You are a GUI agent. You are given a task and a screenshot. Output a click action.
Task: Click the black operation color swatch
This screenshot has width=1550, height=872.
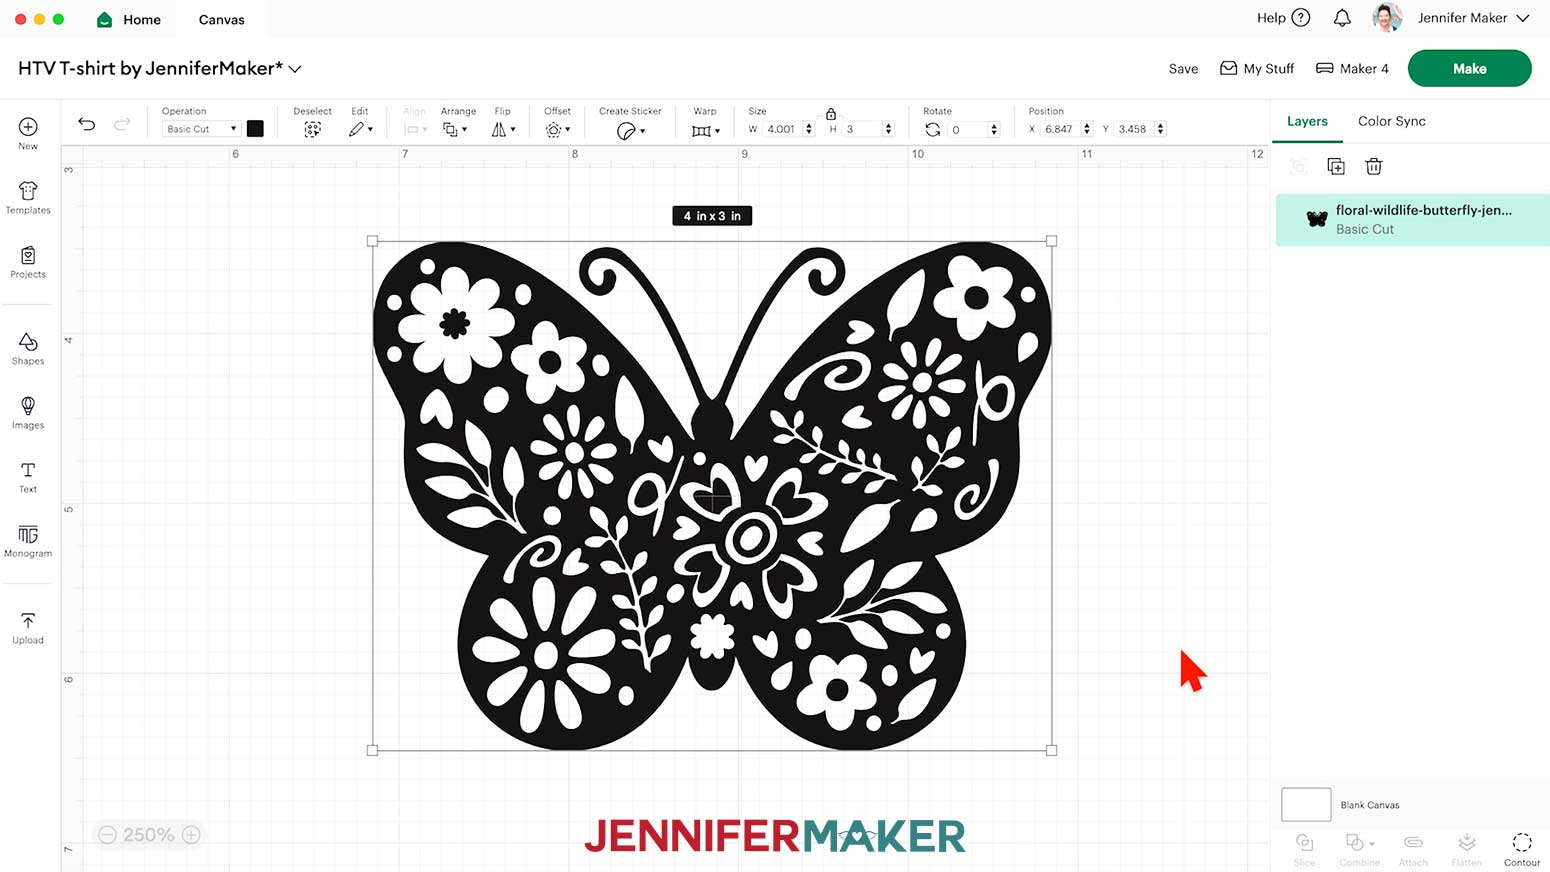255,128
